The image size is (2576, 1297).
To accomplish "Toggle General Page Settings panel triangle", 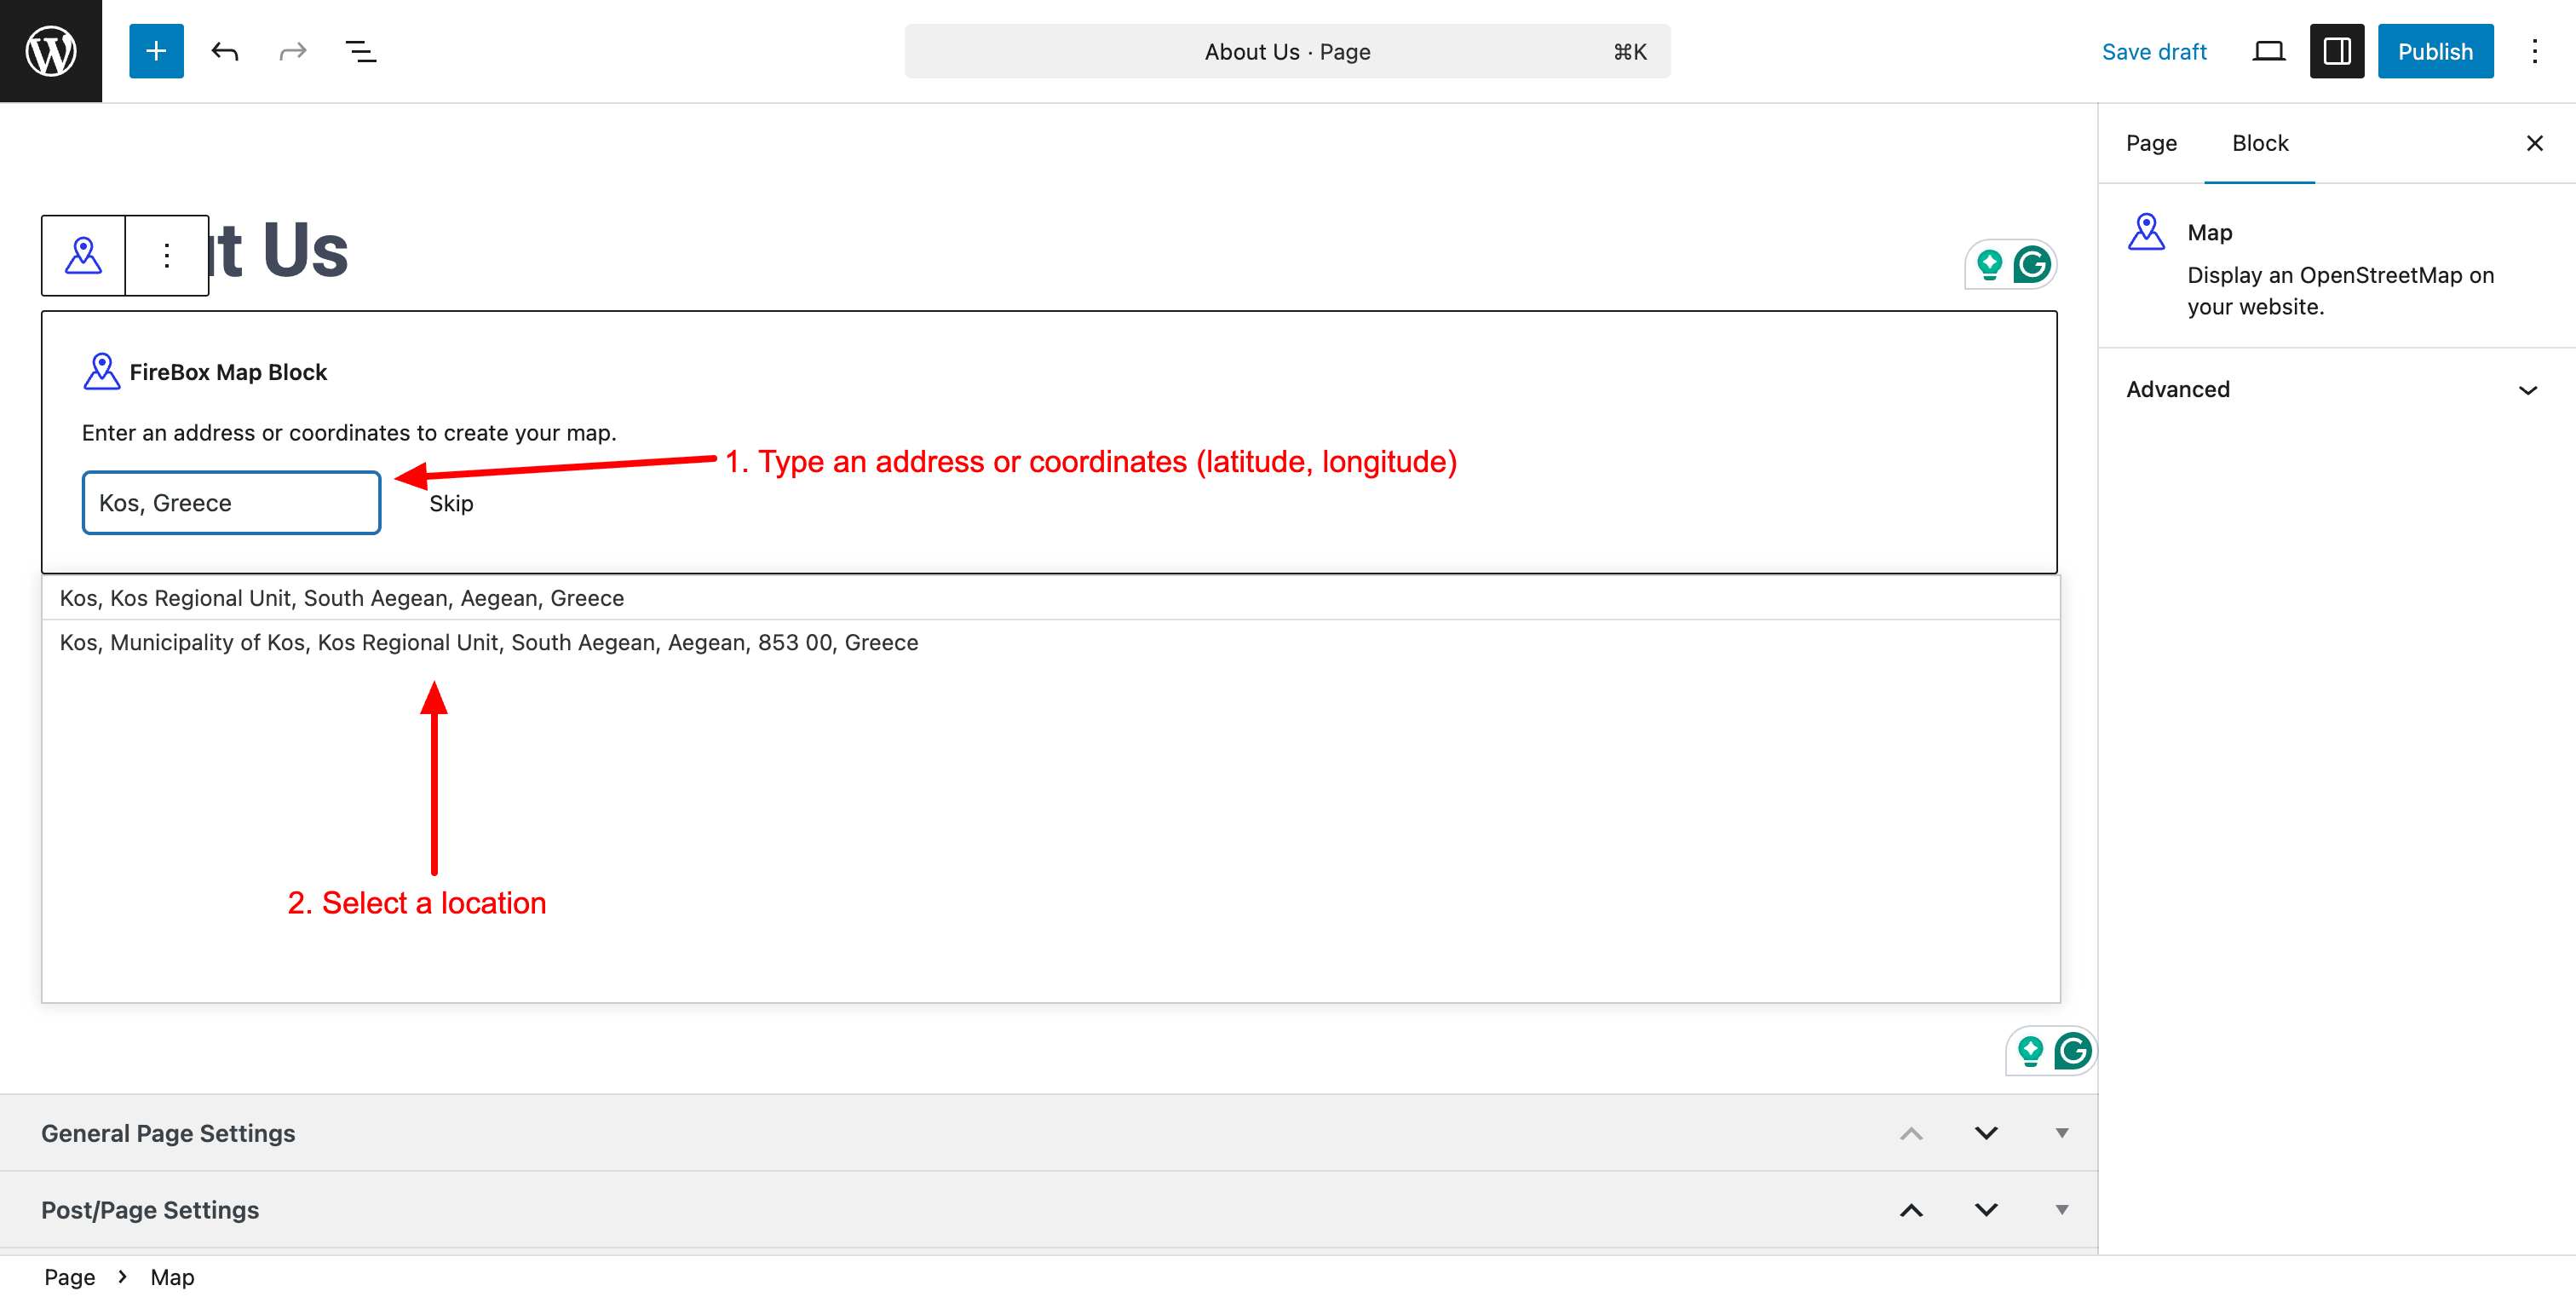I will [2062, 1133].
